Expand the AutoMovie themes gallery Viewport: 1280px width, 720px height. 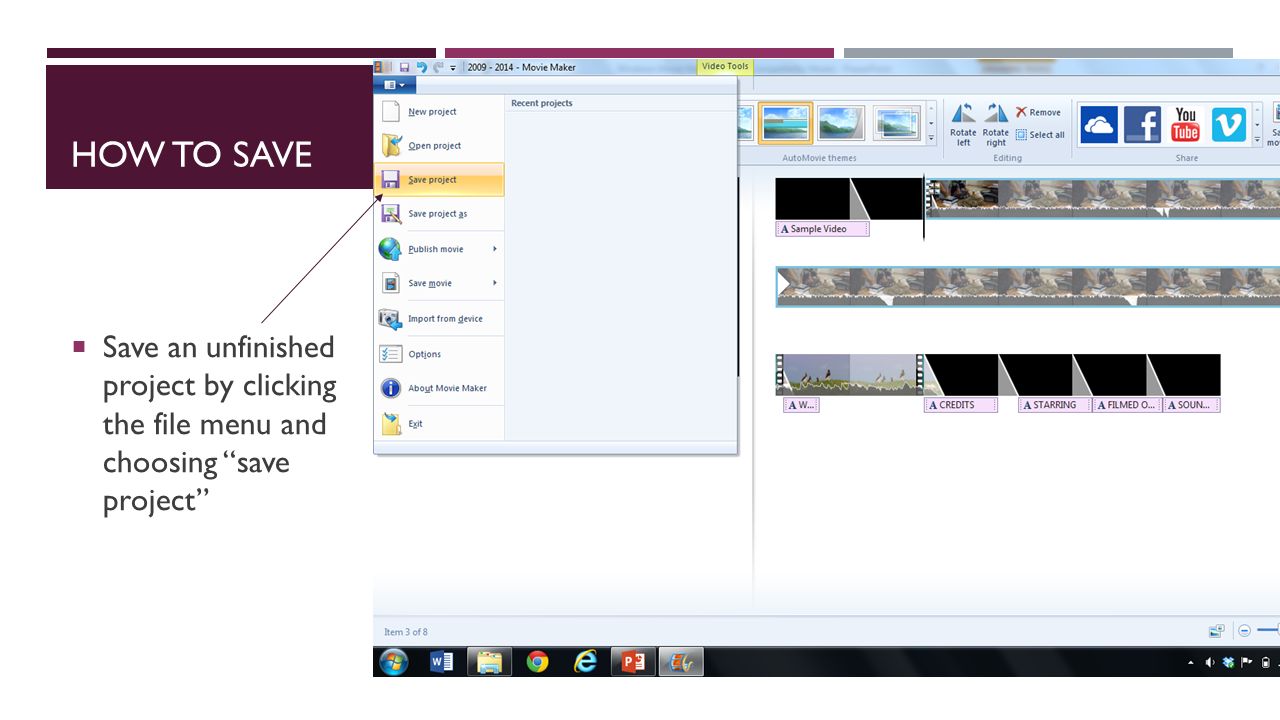tap(932, 139)
